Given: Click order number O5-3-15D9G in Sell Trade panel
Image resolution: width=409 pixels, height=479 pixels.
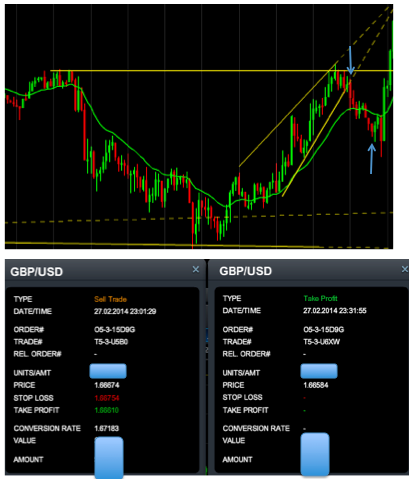Looking at the screenshot, I should (x=114, y=330).
